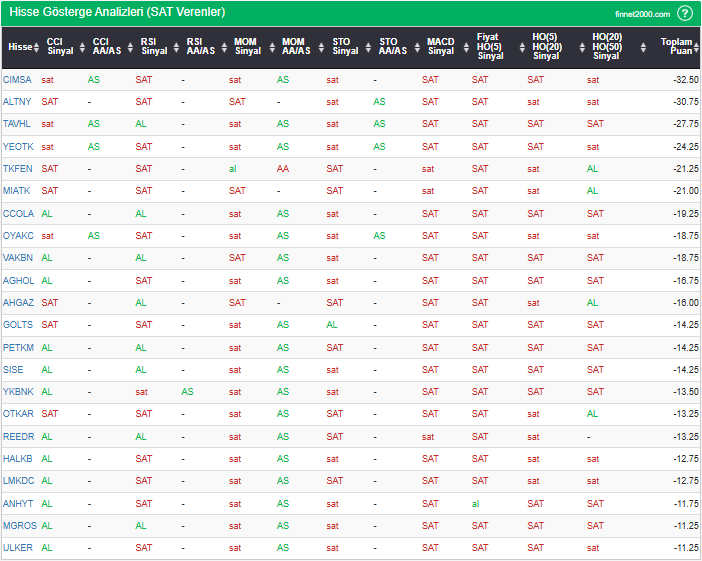Select CCOLA total score -19.25
The width and height of the screenshot is (702, 561).
coord(686,214)
